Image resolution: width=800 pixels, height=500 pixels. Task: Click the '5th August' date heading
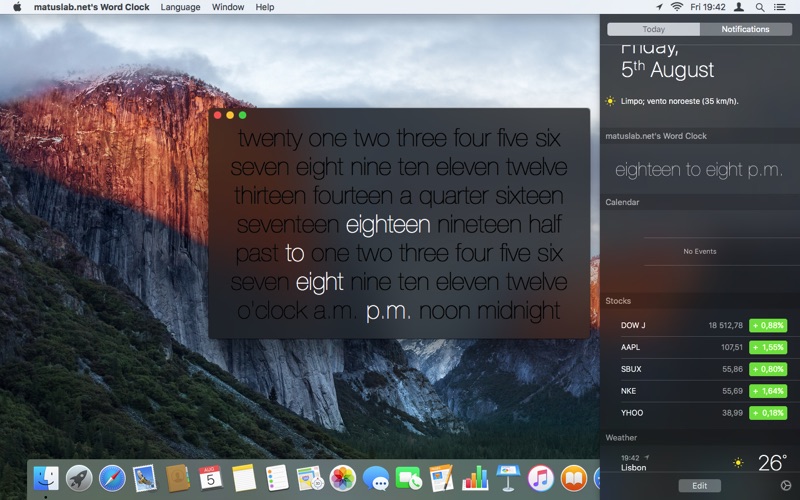[667, 70]
